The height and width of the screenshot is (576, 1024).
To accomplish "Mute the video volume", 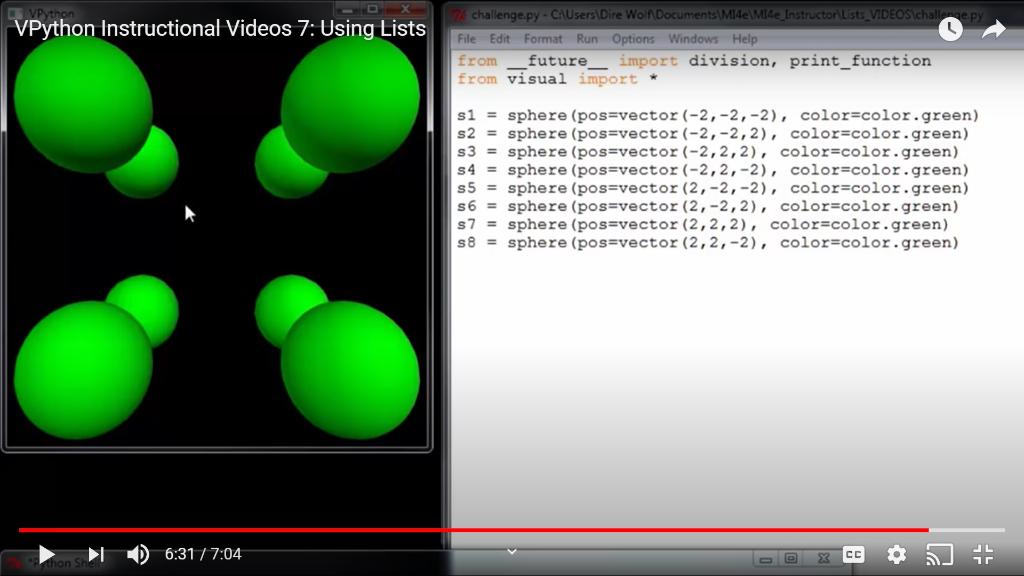I will pyautogui.click(x=139, y=554).
